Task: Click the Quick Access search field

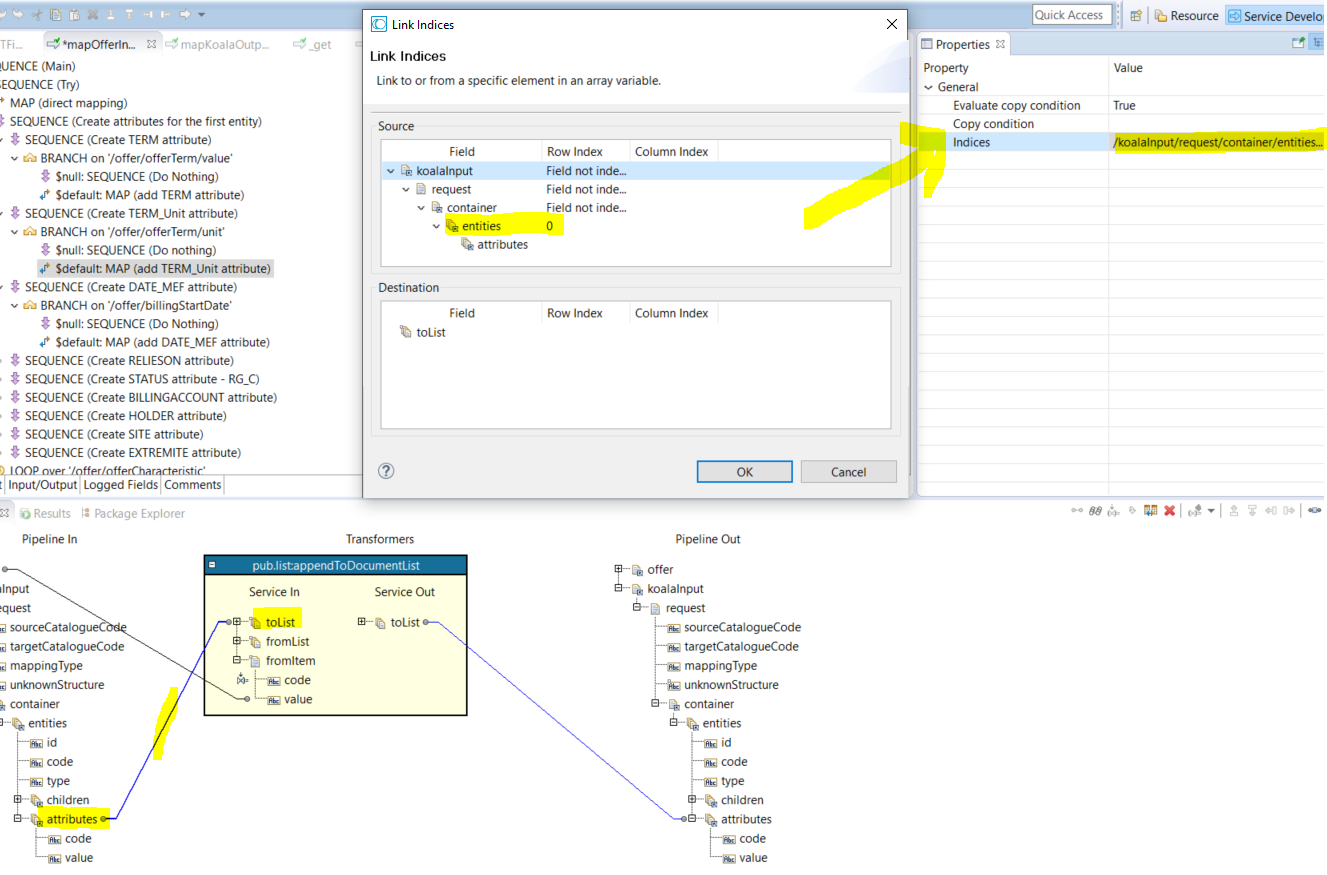Action: [x=1070, y=14]
